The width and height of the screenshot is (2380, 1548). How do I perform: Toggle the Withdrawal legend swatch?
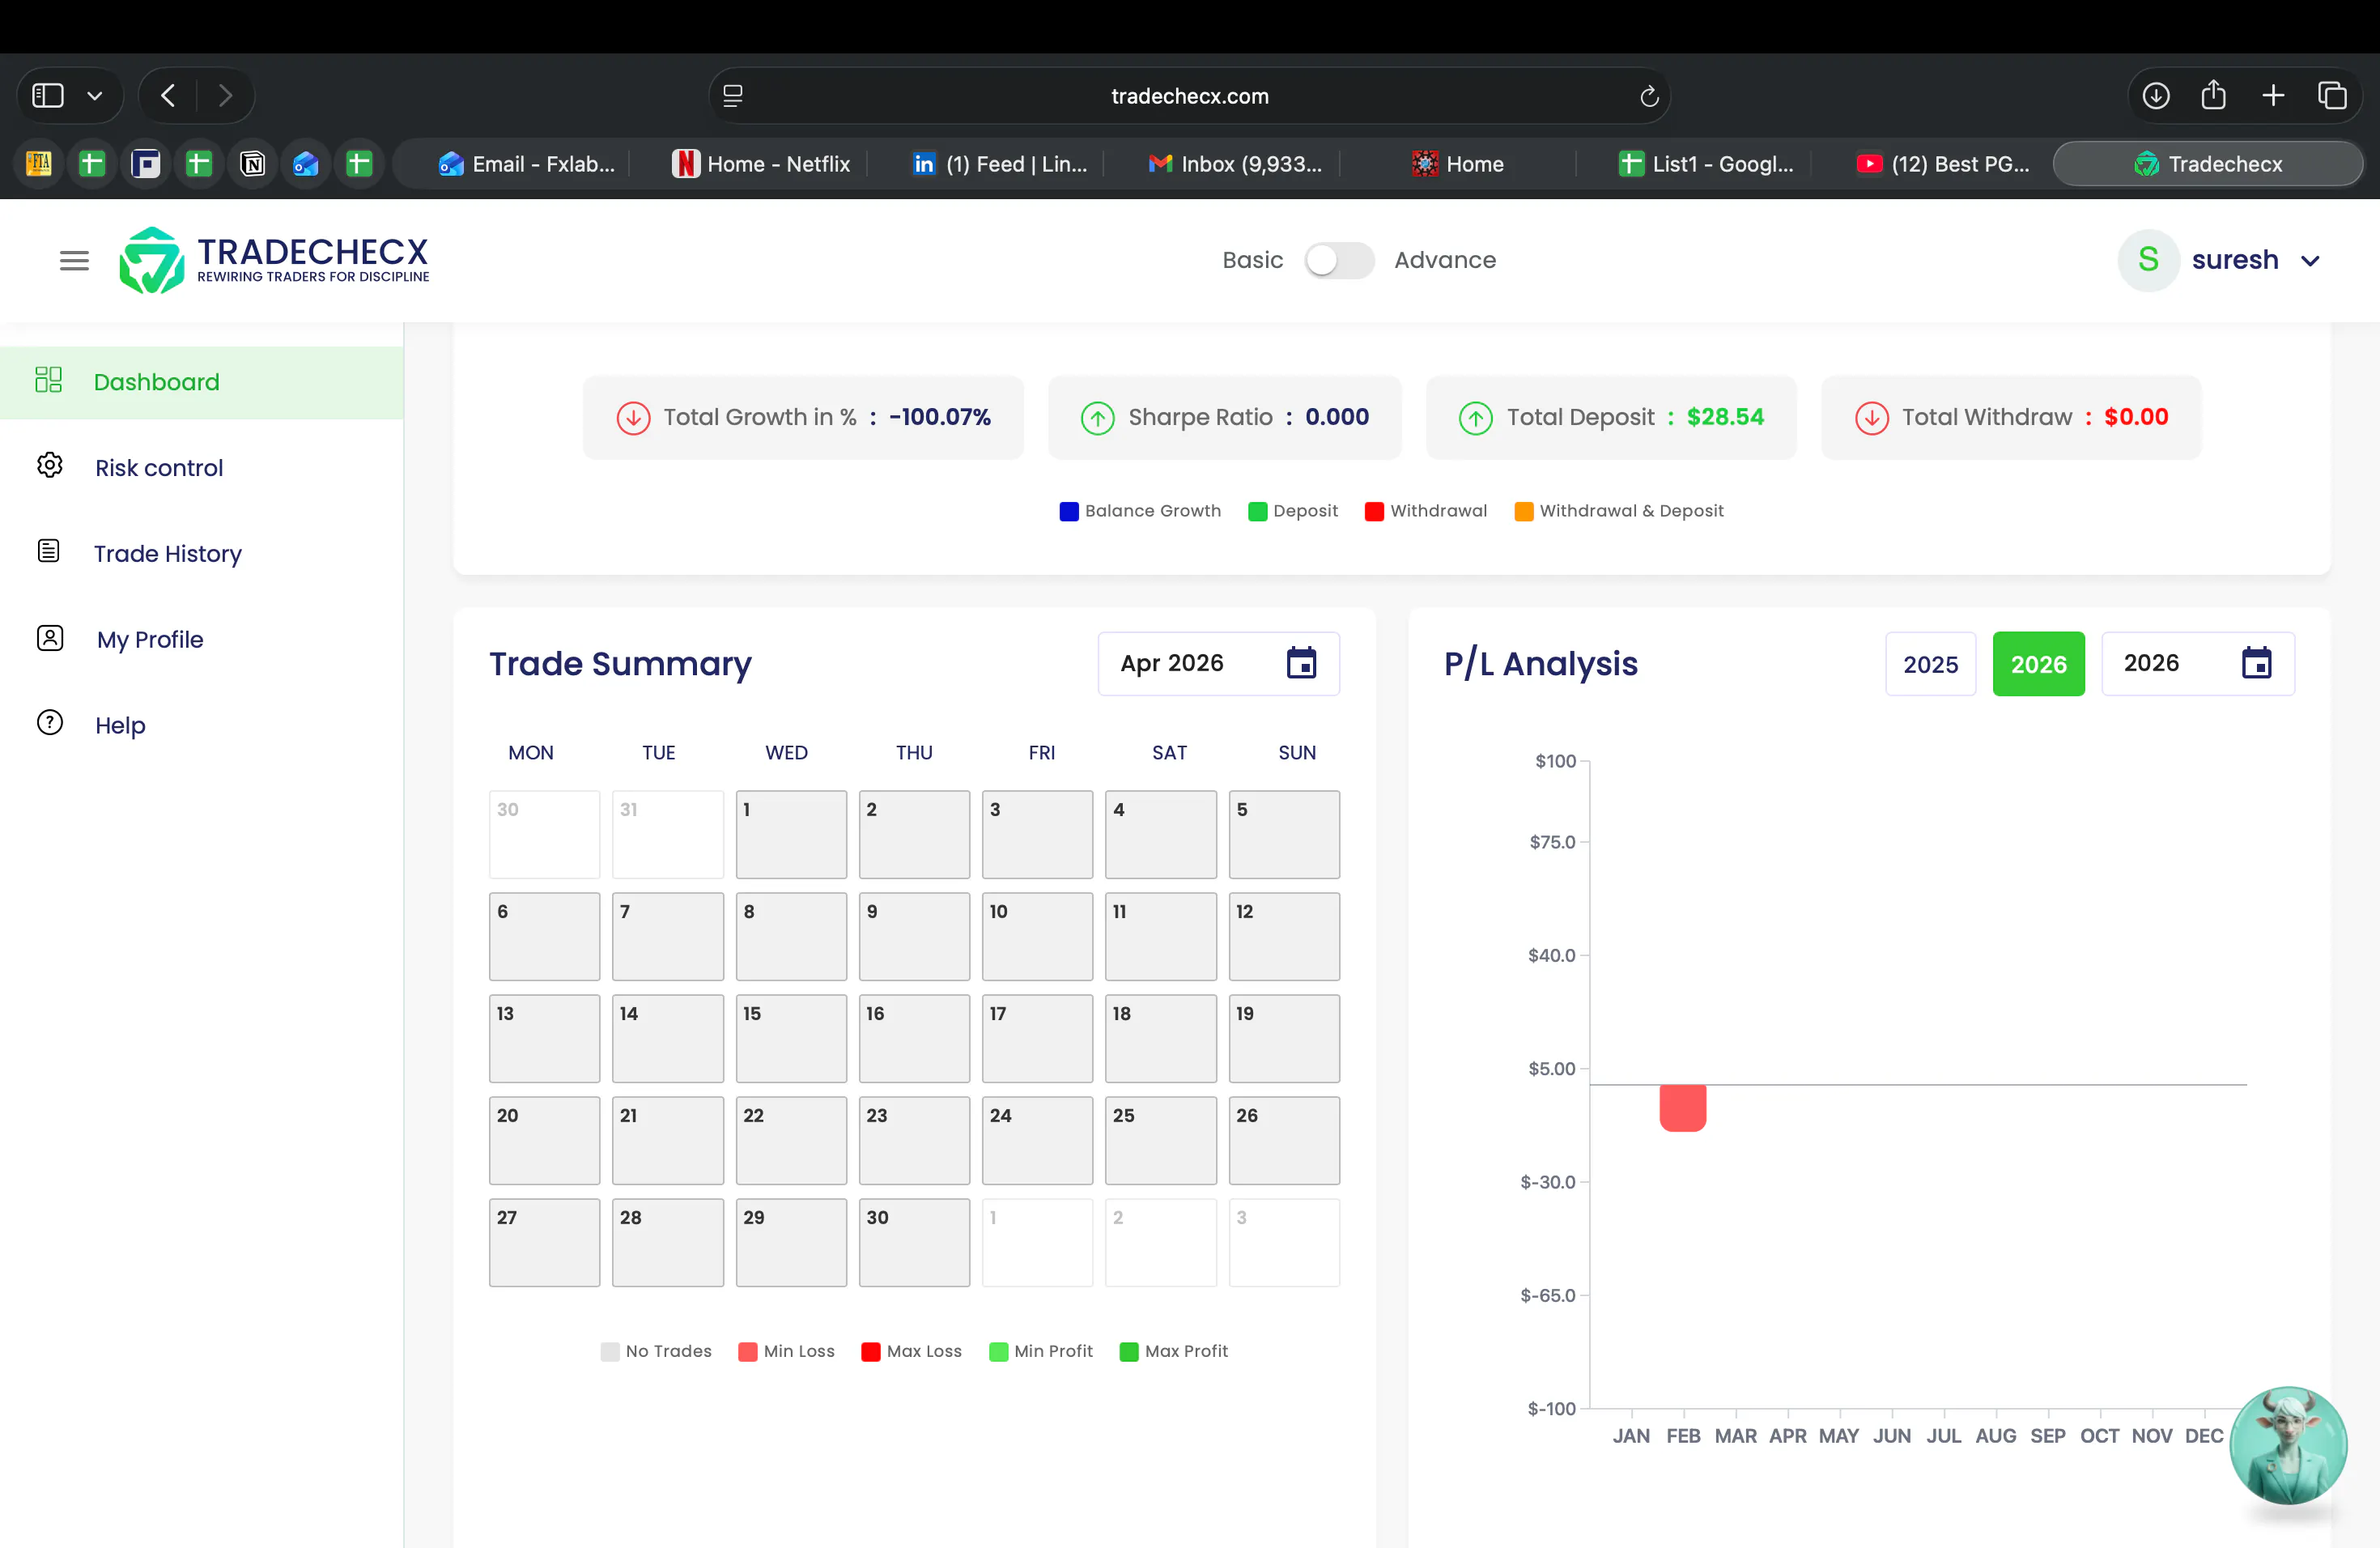(1374, 511)
